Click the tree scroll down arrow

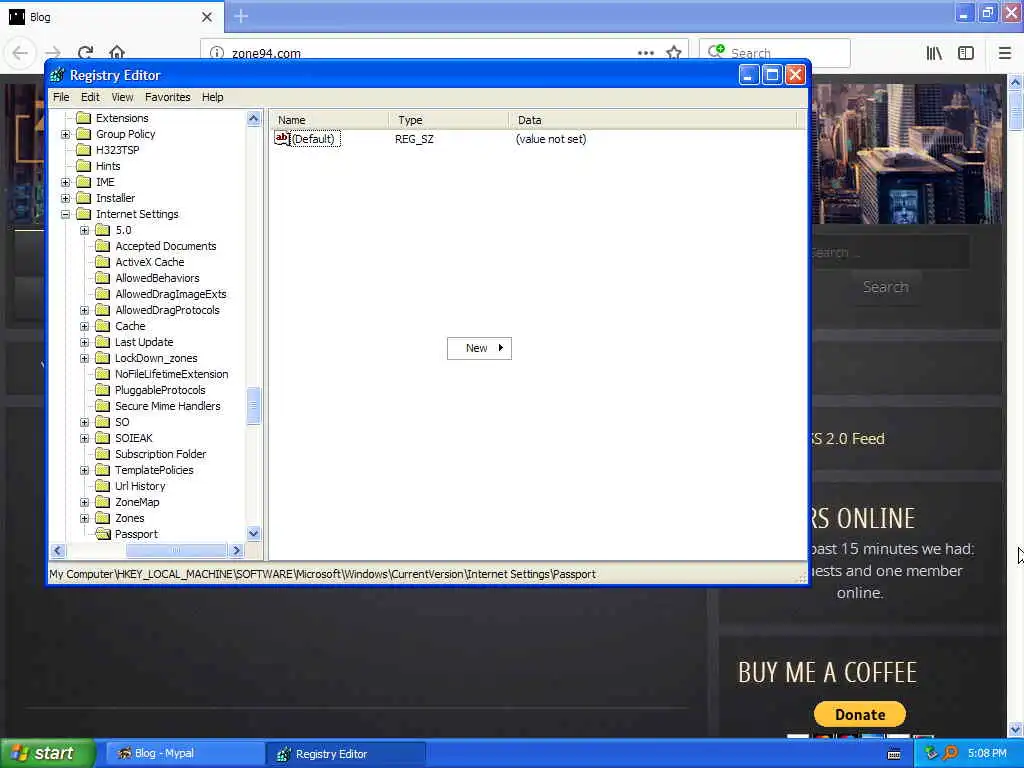pyautogui.click(x=253, y=534)
